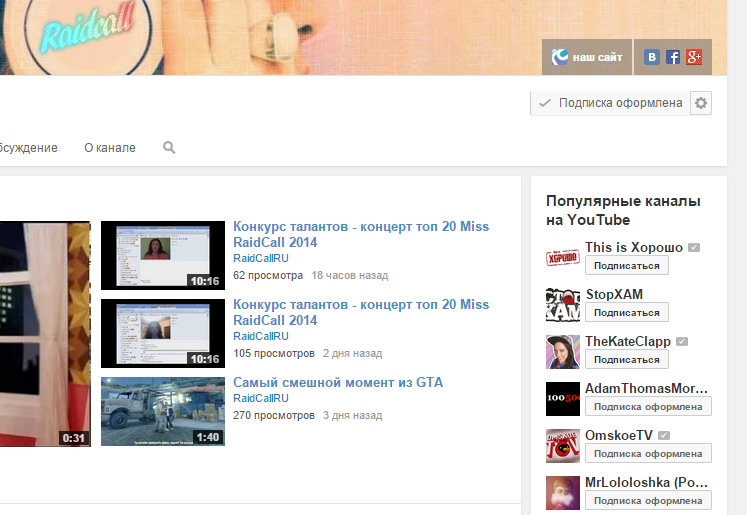747x515 pixels.
Task: Click thumbnail of video posted 18 часов назад
Action: click(x=163, y=255)
